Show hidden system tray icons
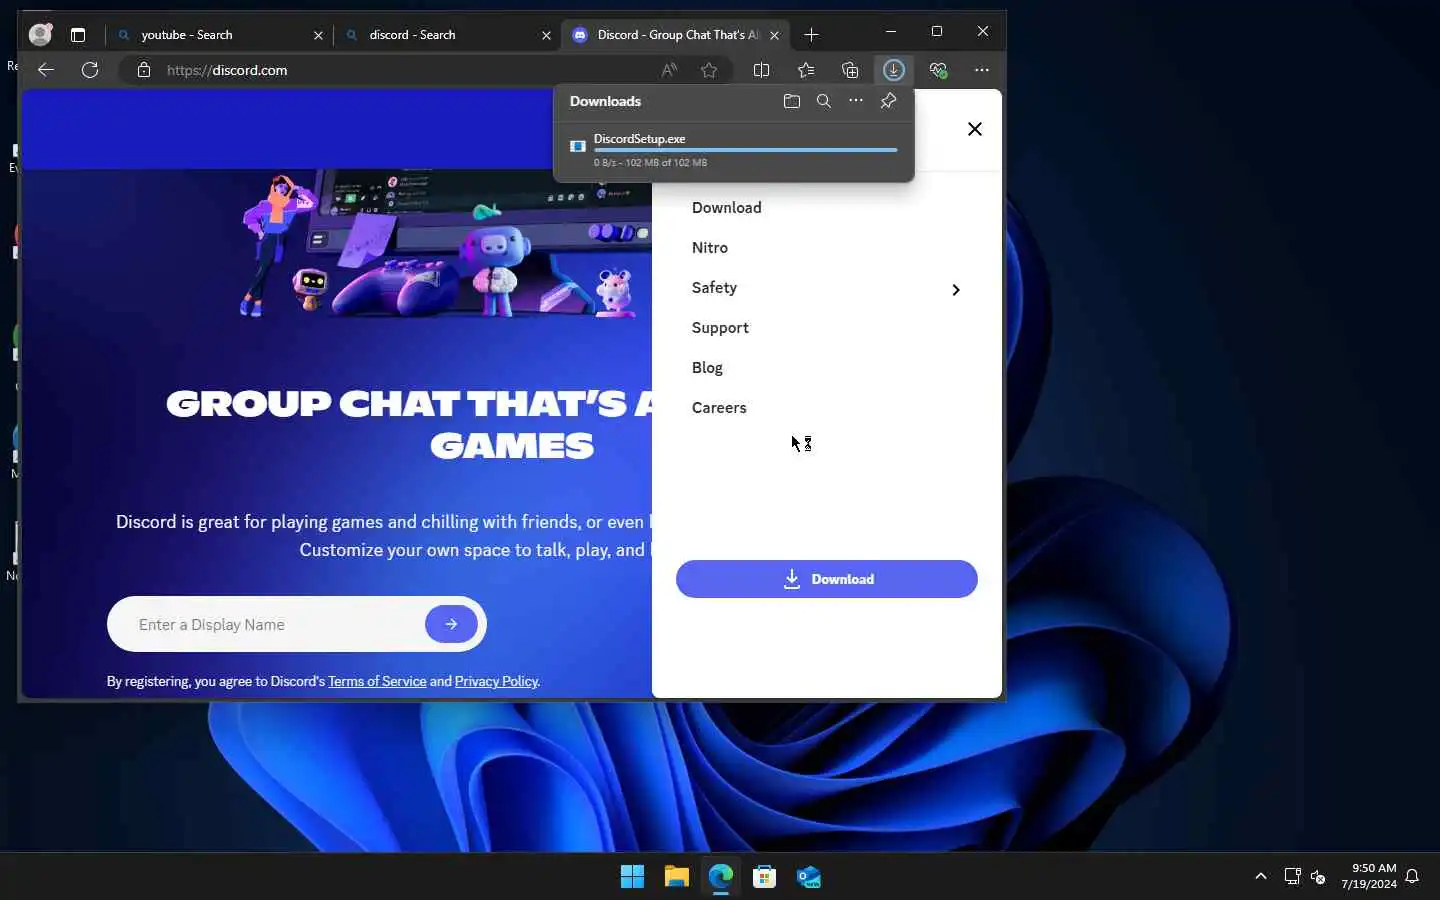Image resolution: width=1440 pixels, height=900 pixels. [x=1261, y=876]
